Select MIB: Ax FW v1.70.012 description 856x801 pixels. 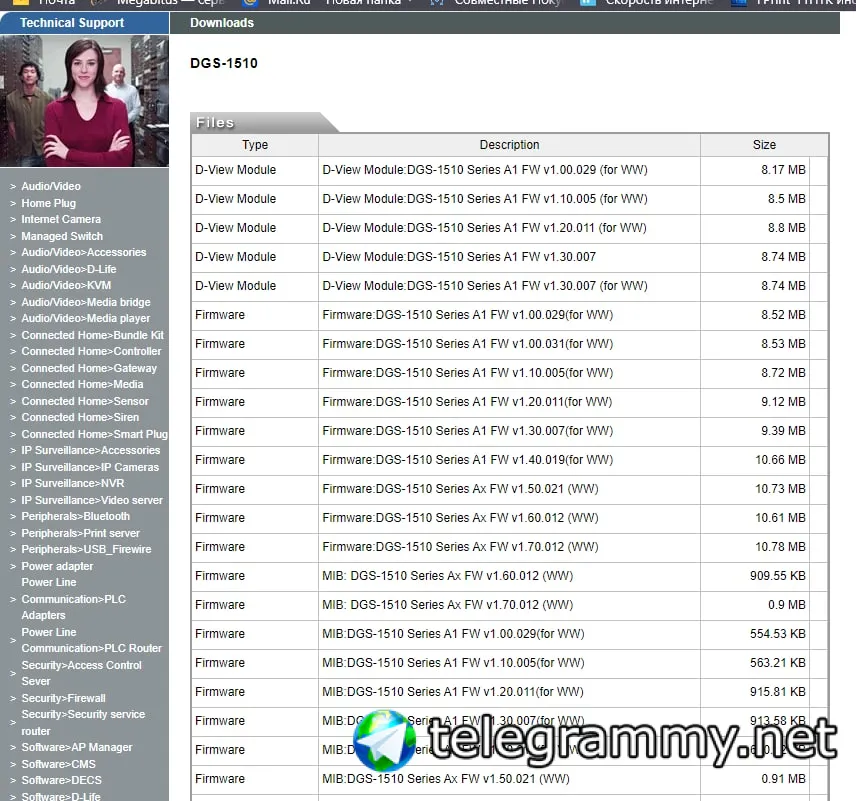(448, 604)
